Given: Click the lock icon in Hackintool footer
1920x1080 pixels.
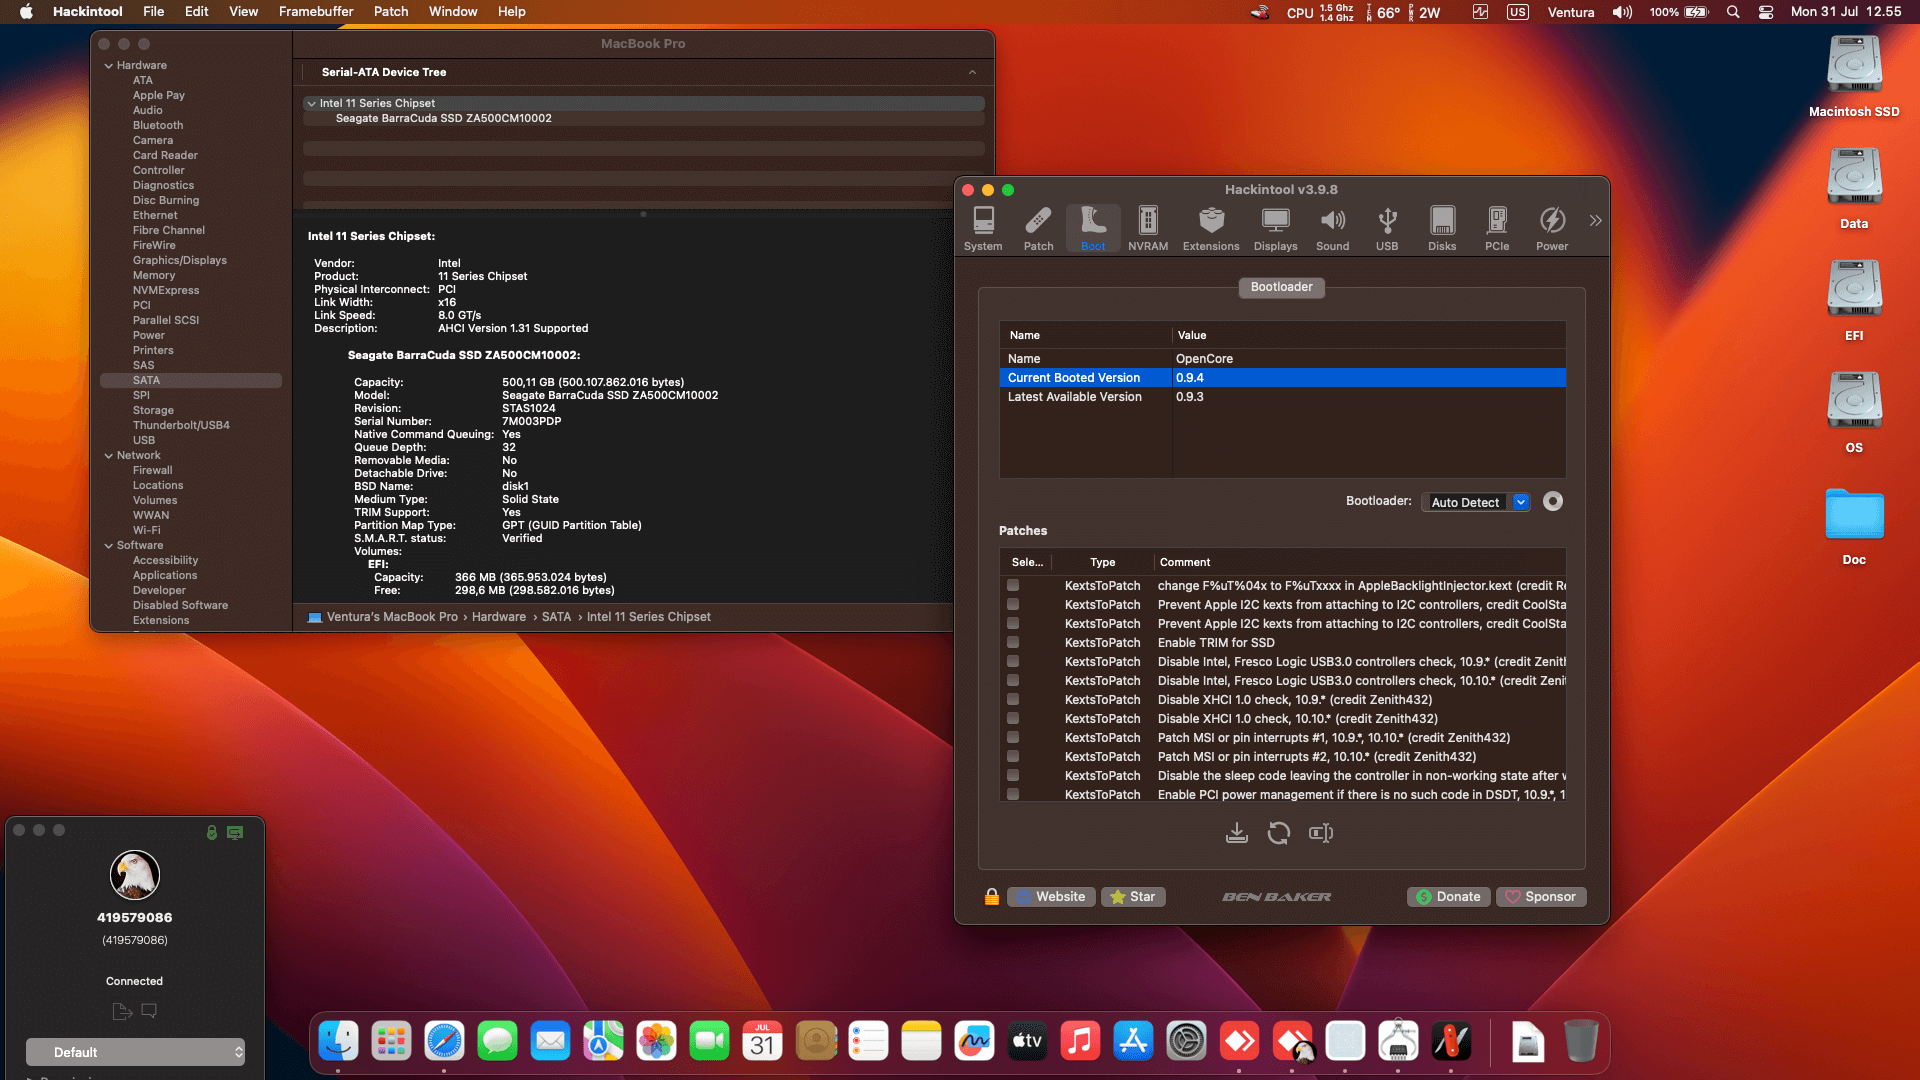Looking at the screenshot, I should pos(992,897).
